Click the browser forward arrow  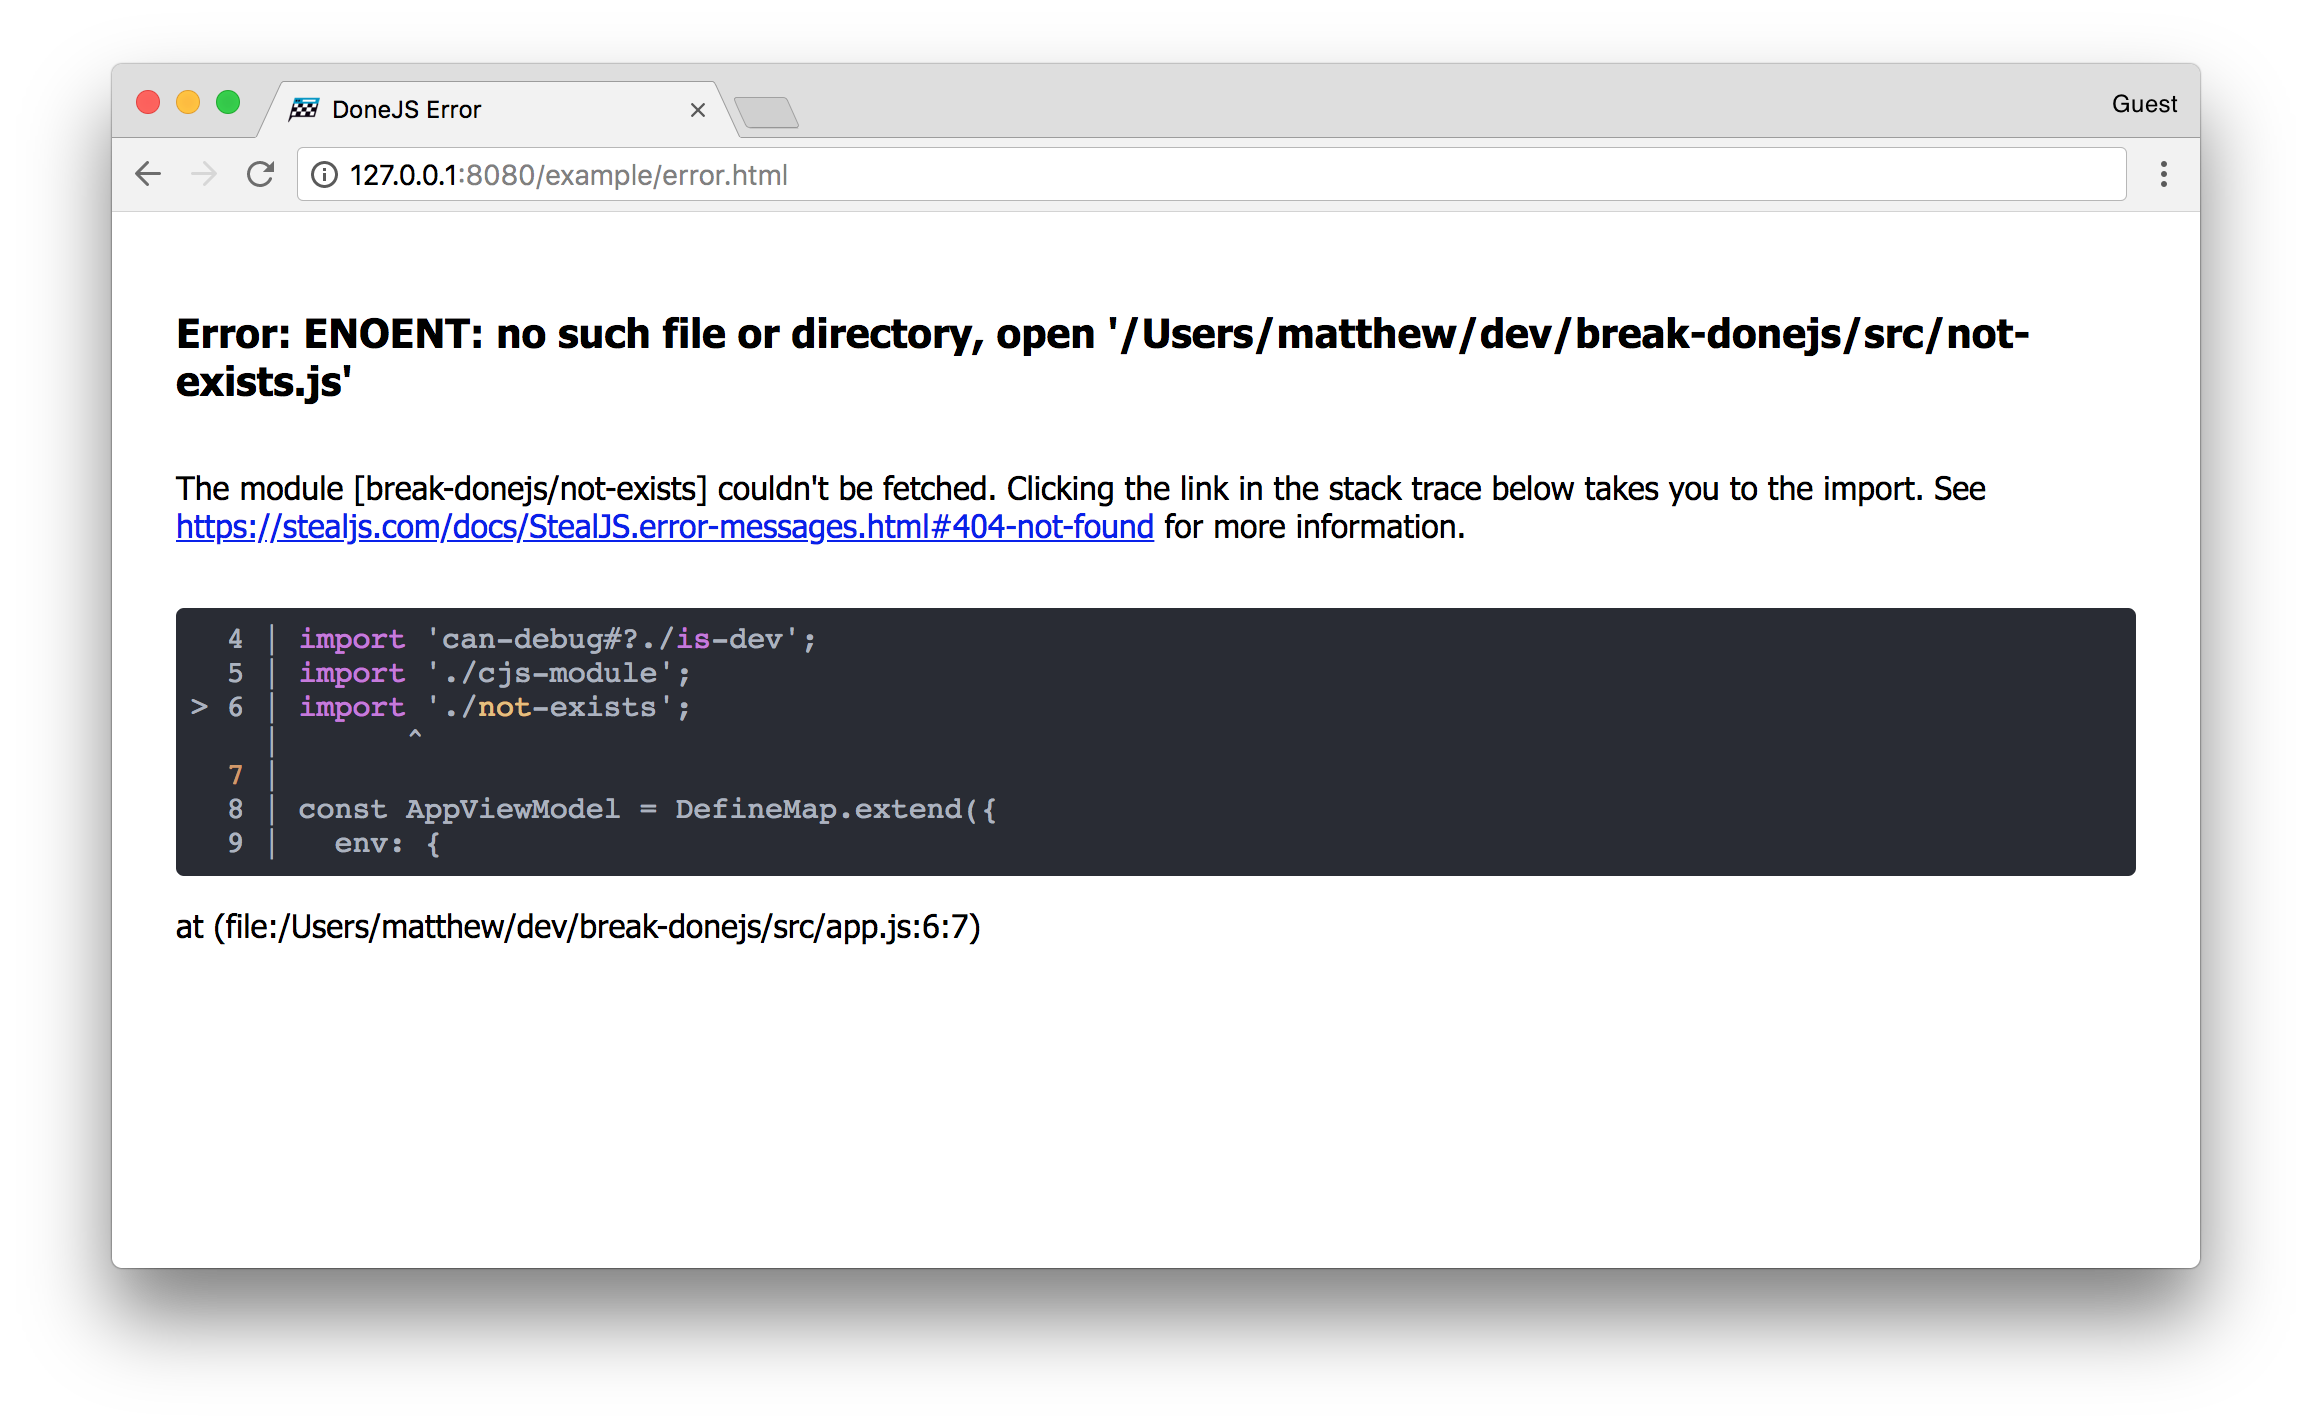[204, 174]
